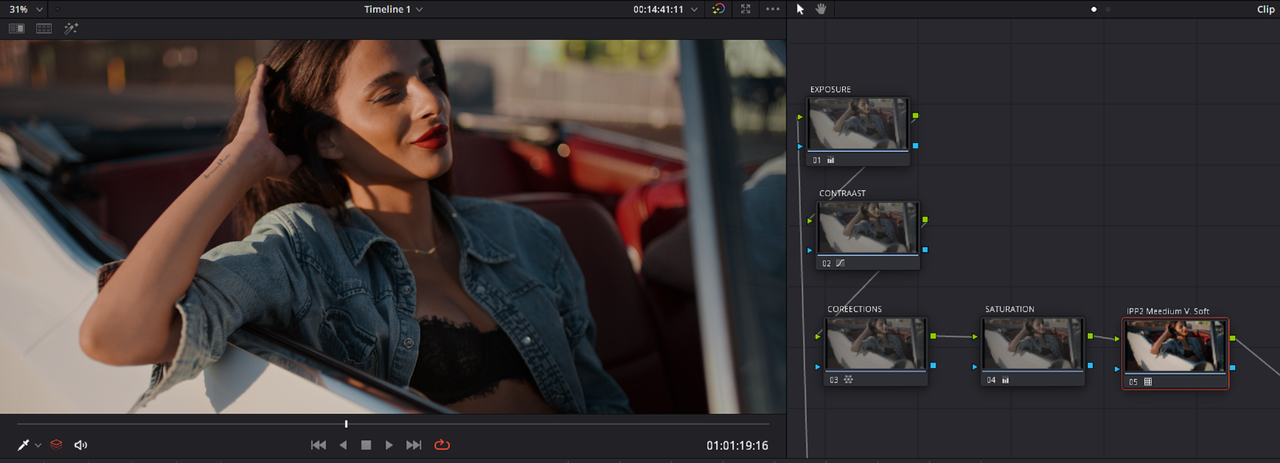Click the blue key input of COREECTIONS node
The height and width of the screenshot is (463, 1280).
pyautogui.click(x=819, y=367)
